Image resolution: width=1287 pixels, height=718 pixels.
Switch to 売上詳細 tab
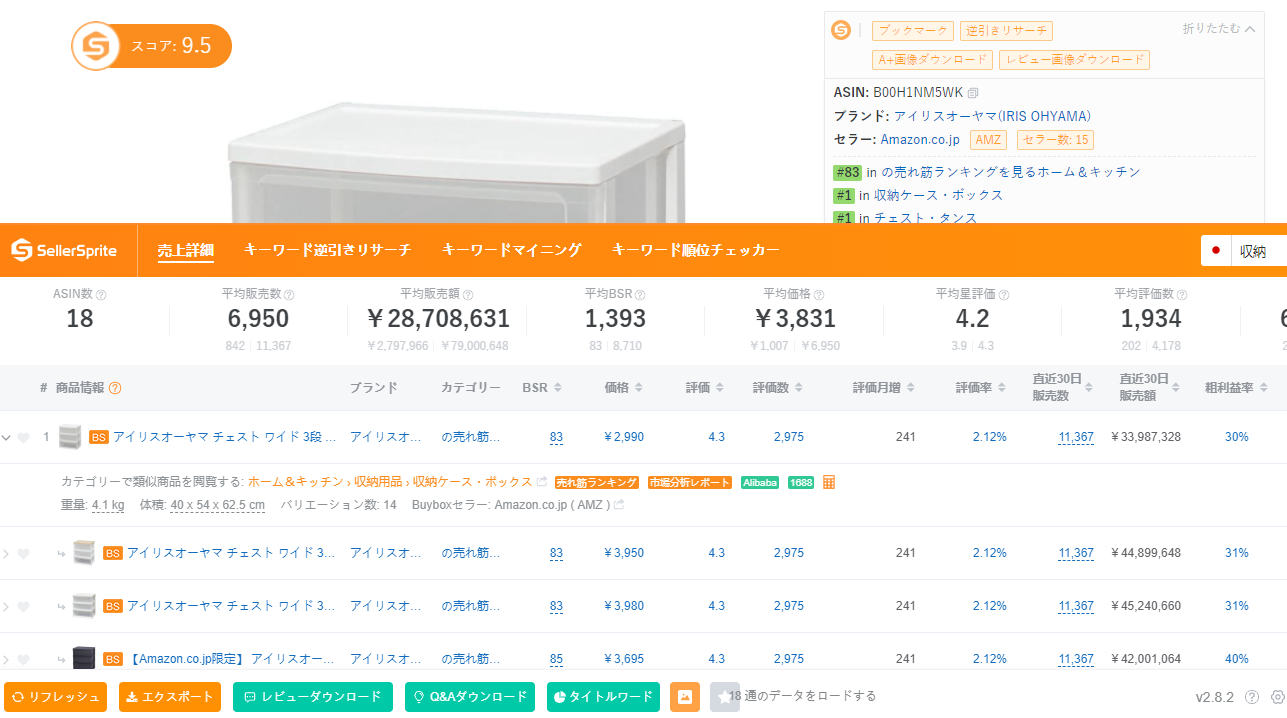point(185,250)
